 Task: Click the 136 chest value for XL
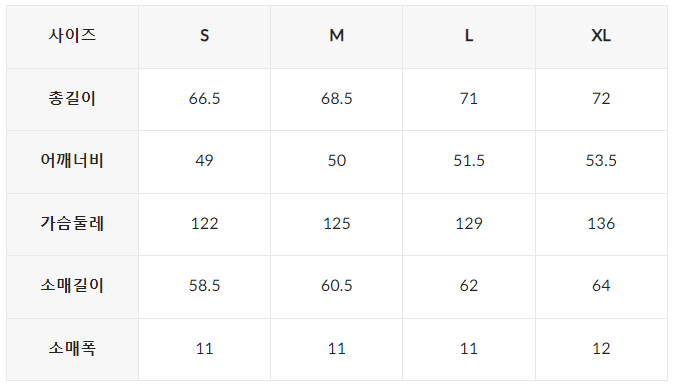click(601, 224)
